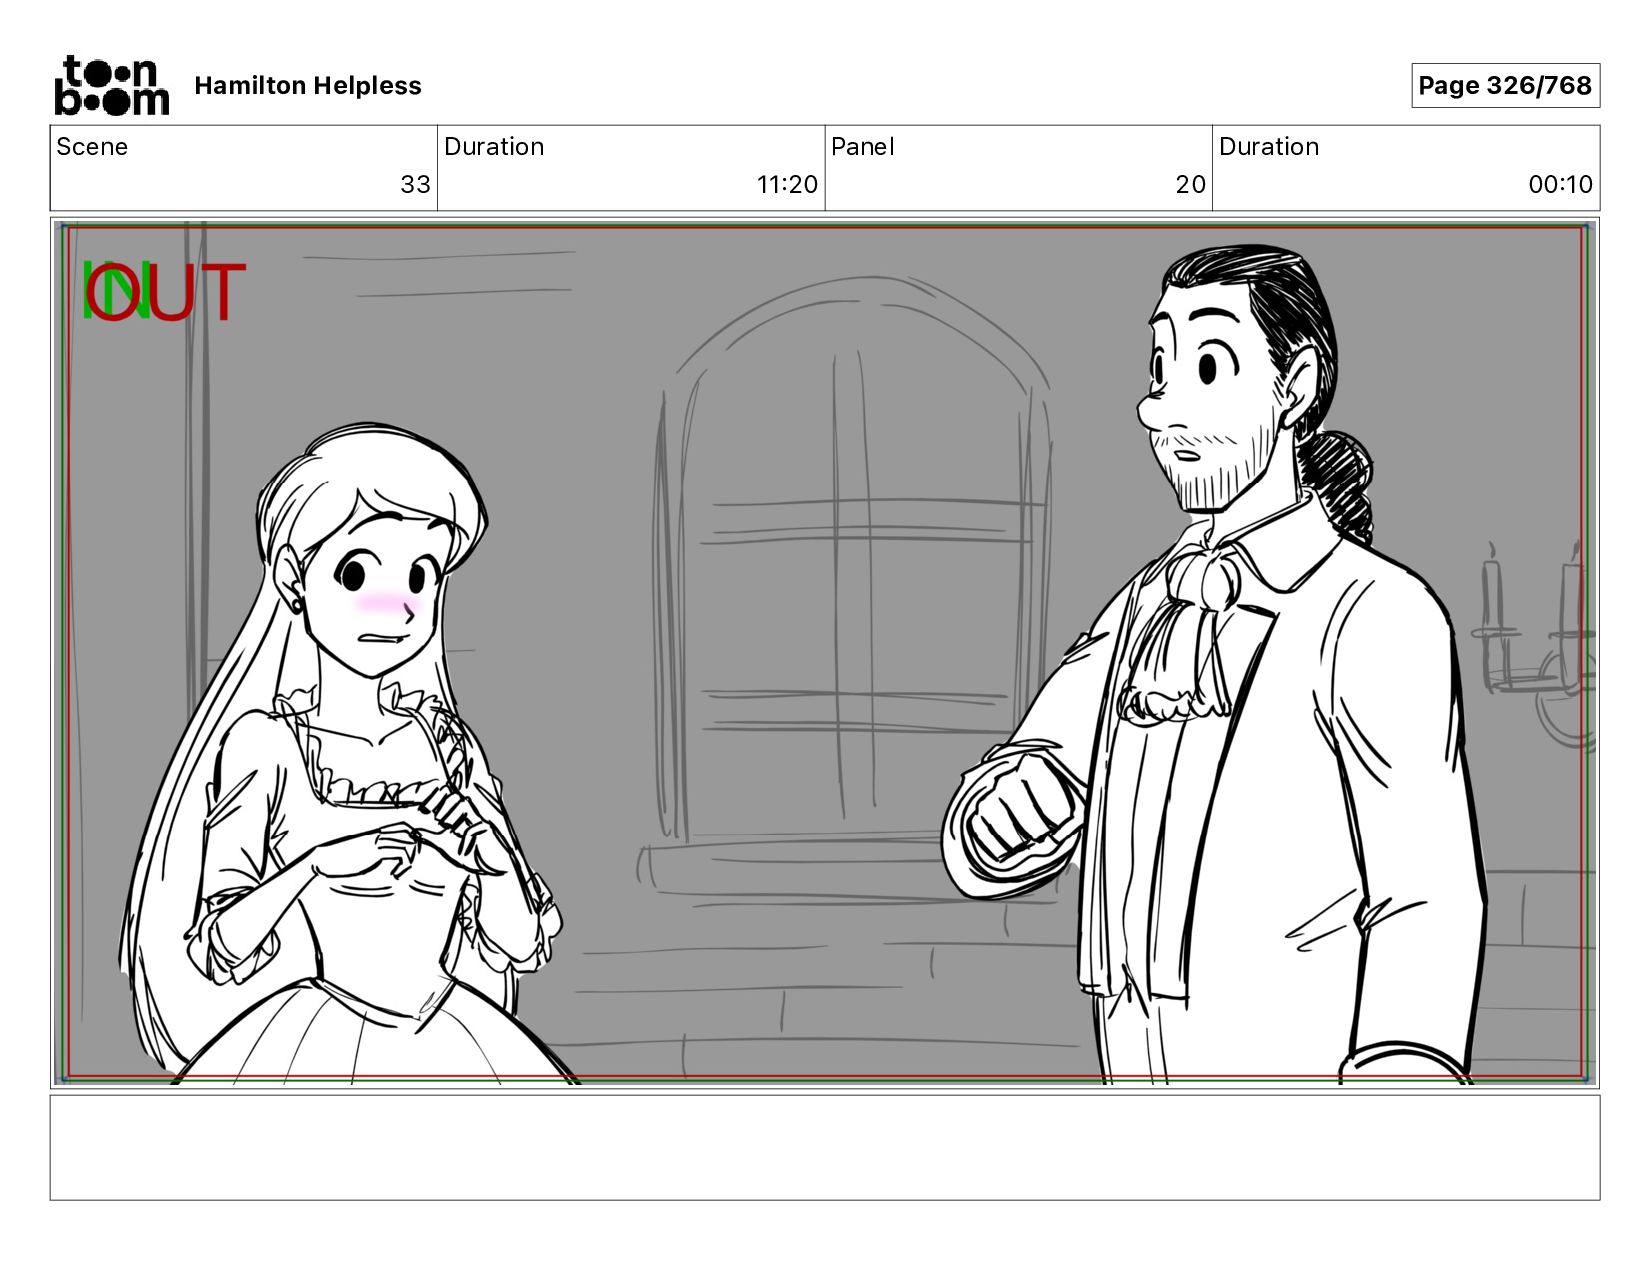1650x1275 pixels.
Task: Click the scene duration value '11:20'
Action: [787, 184]
